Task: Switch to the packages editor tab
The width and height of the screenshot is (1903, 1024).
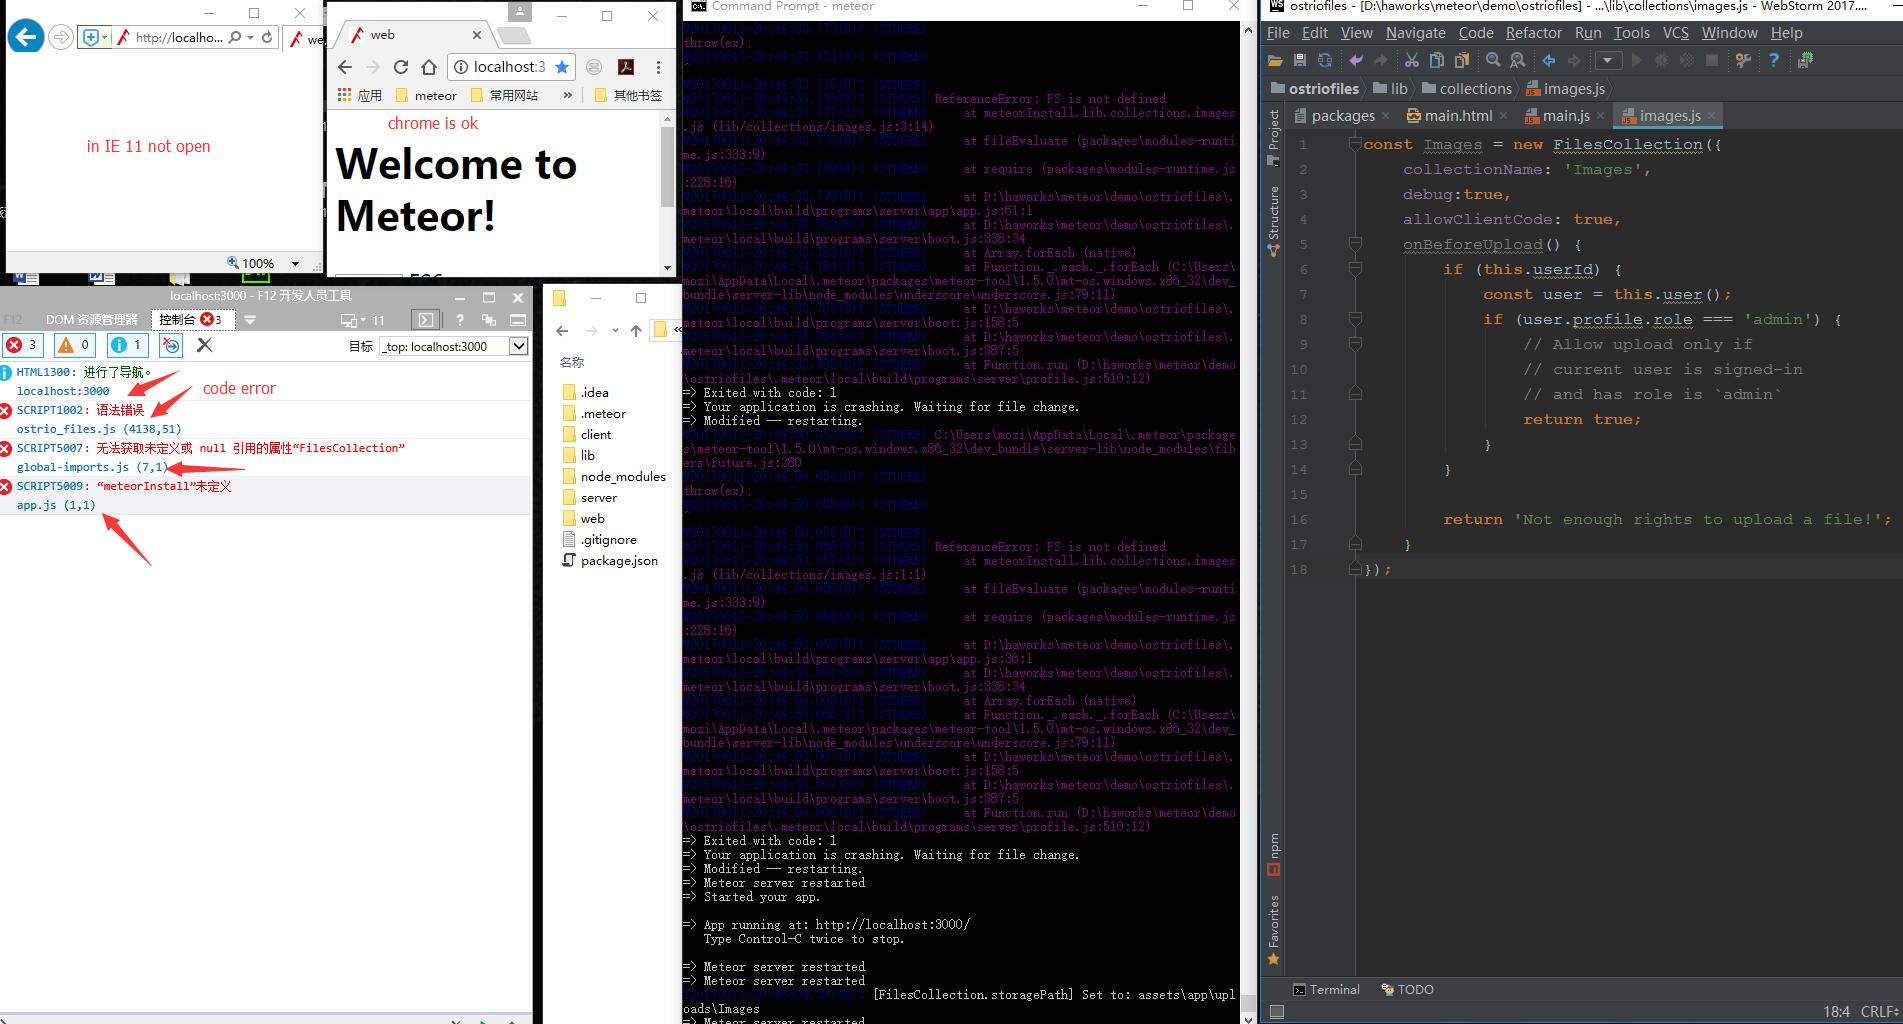Action: (x=1343, y=116)
